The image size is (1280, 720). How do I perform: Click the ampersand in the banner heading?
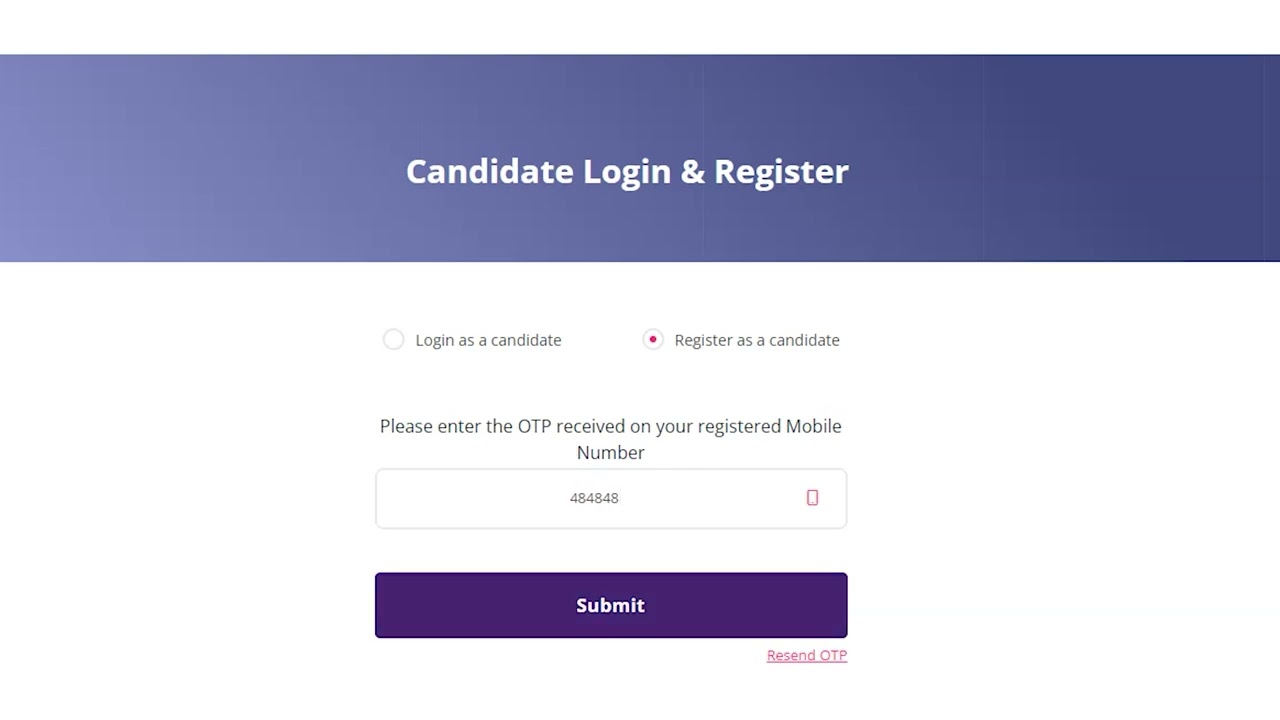[x=692, y=171]
